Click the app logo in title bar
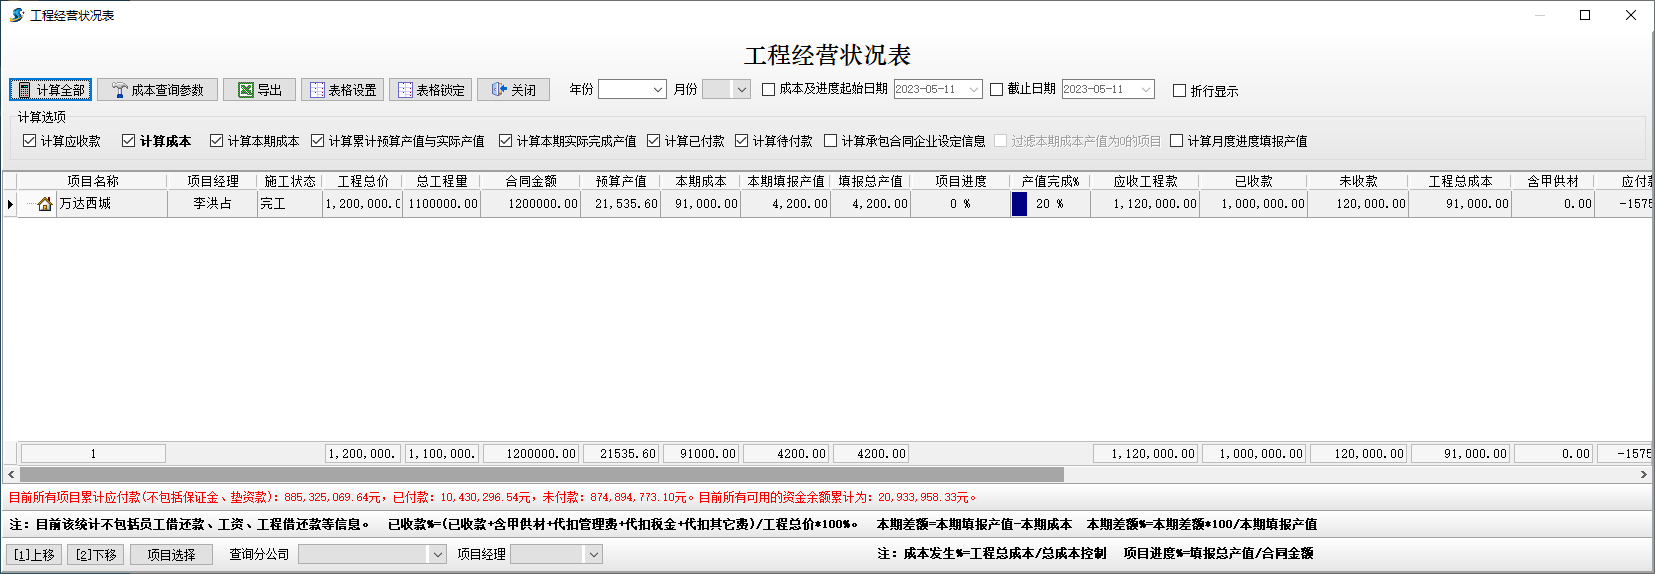1655x574 pixels. pyautogui.click(x=16, y=15)
